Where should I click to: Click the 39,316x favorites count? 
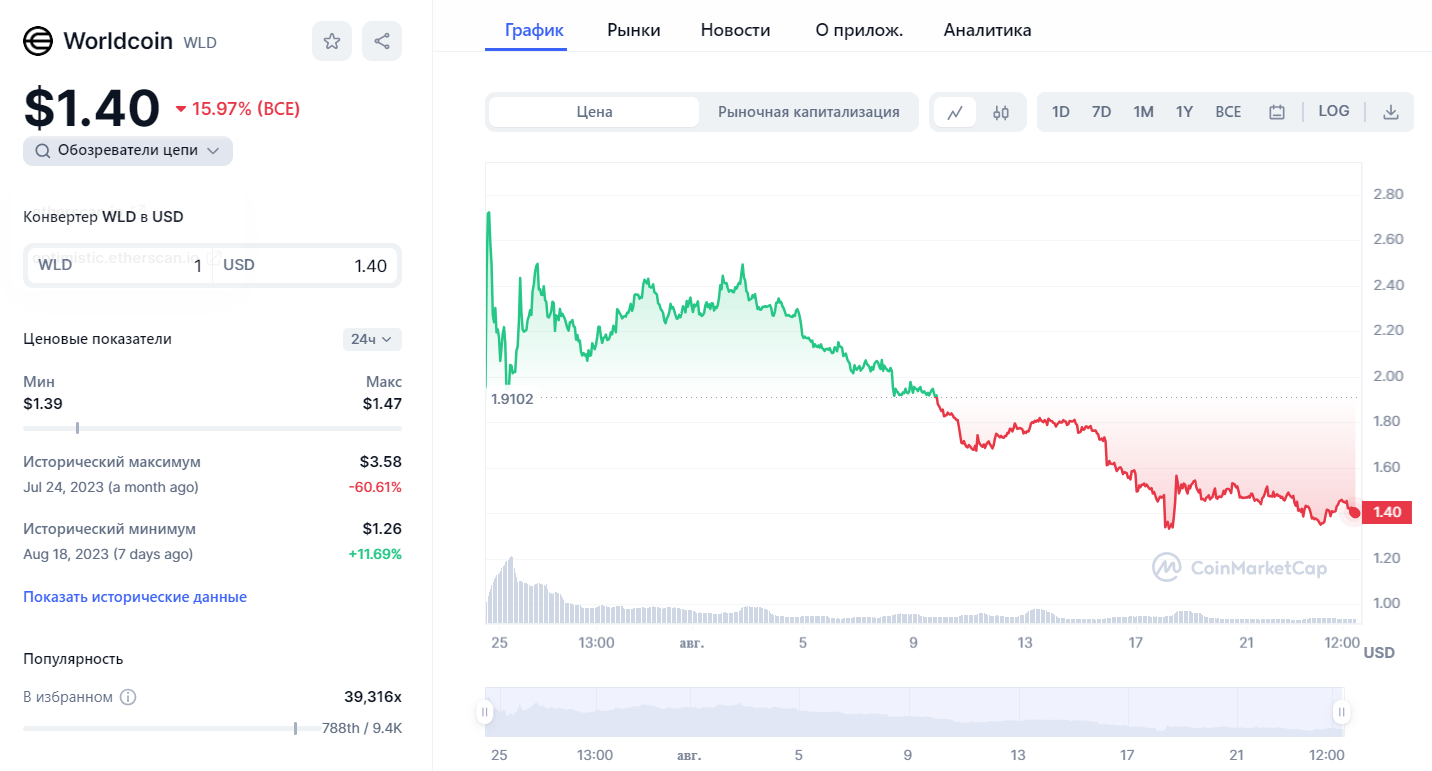point(372,696)
